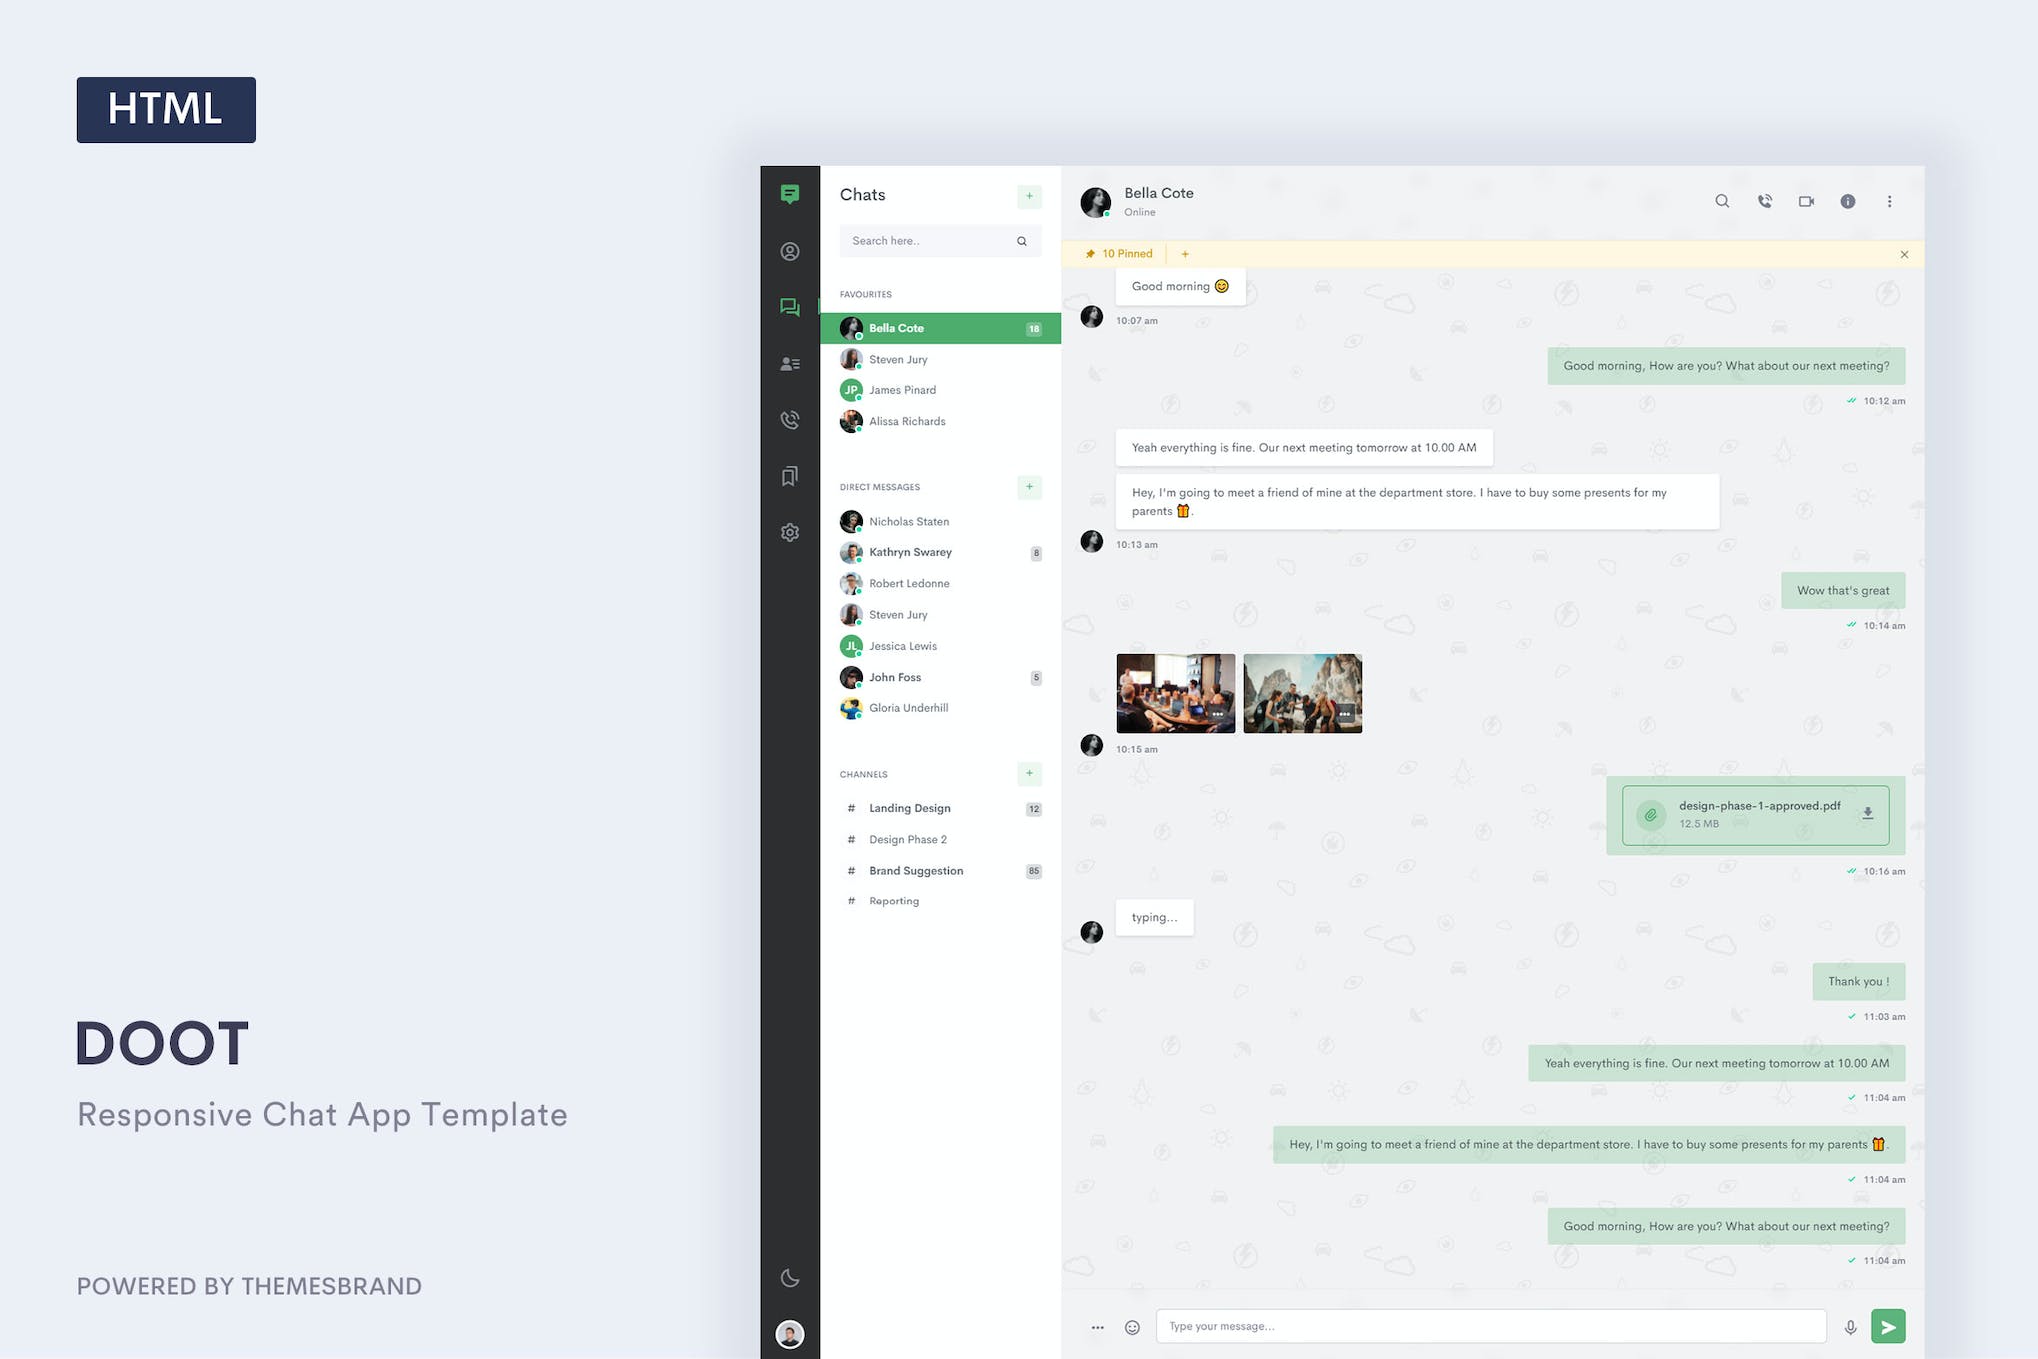Click the video call icon for Bella Cote

pyautogui.click(x=1806, y=200)
